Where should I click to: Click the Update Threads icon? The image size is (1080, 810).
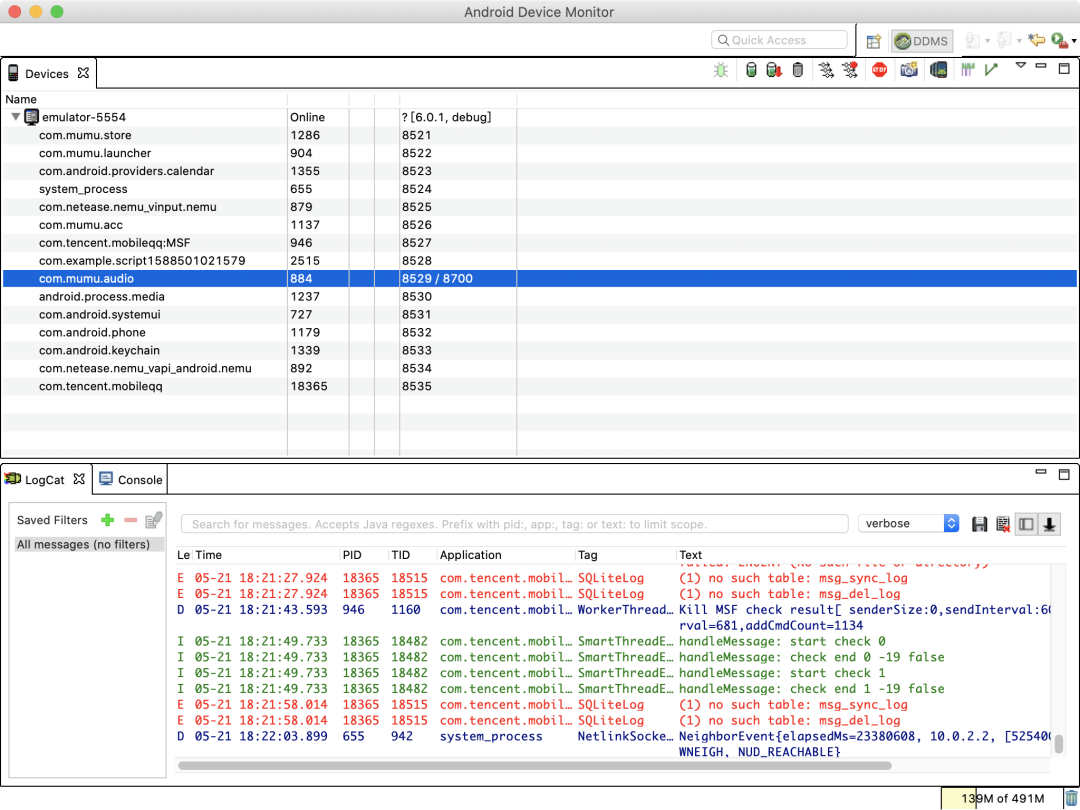click(x=826, y=70)
